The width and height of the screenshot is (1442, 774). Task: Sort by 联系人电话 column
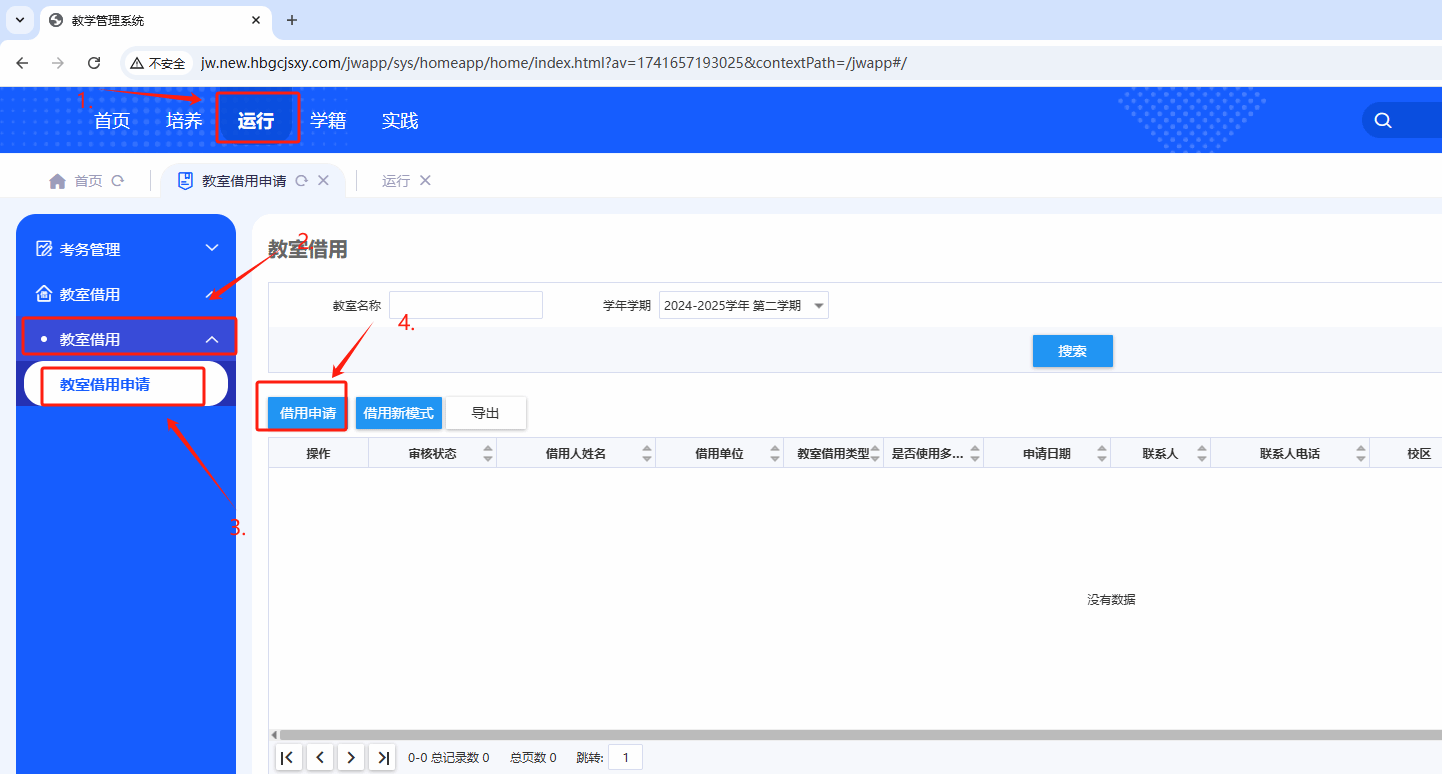pos(1361,453)
